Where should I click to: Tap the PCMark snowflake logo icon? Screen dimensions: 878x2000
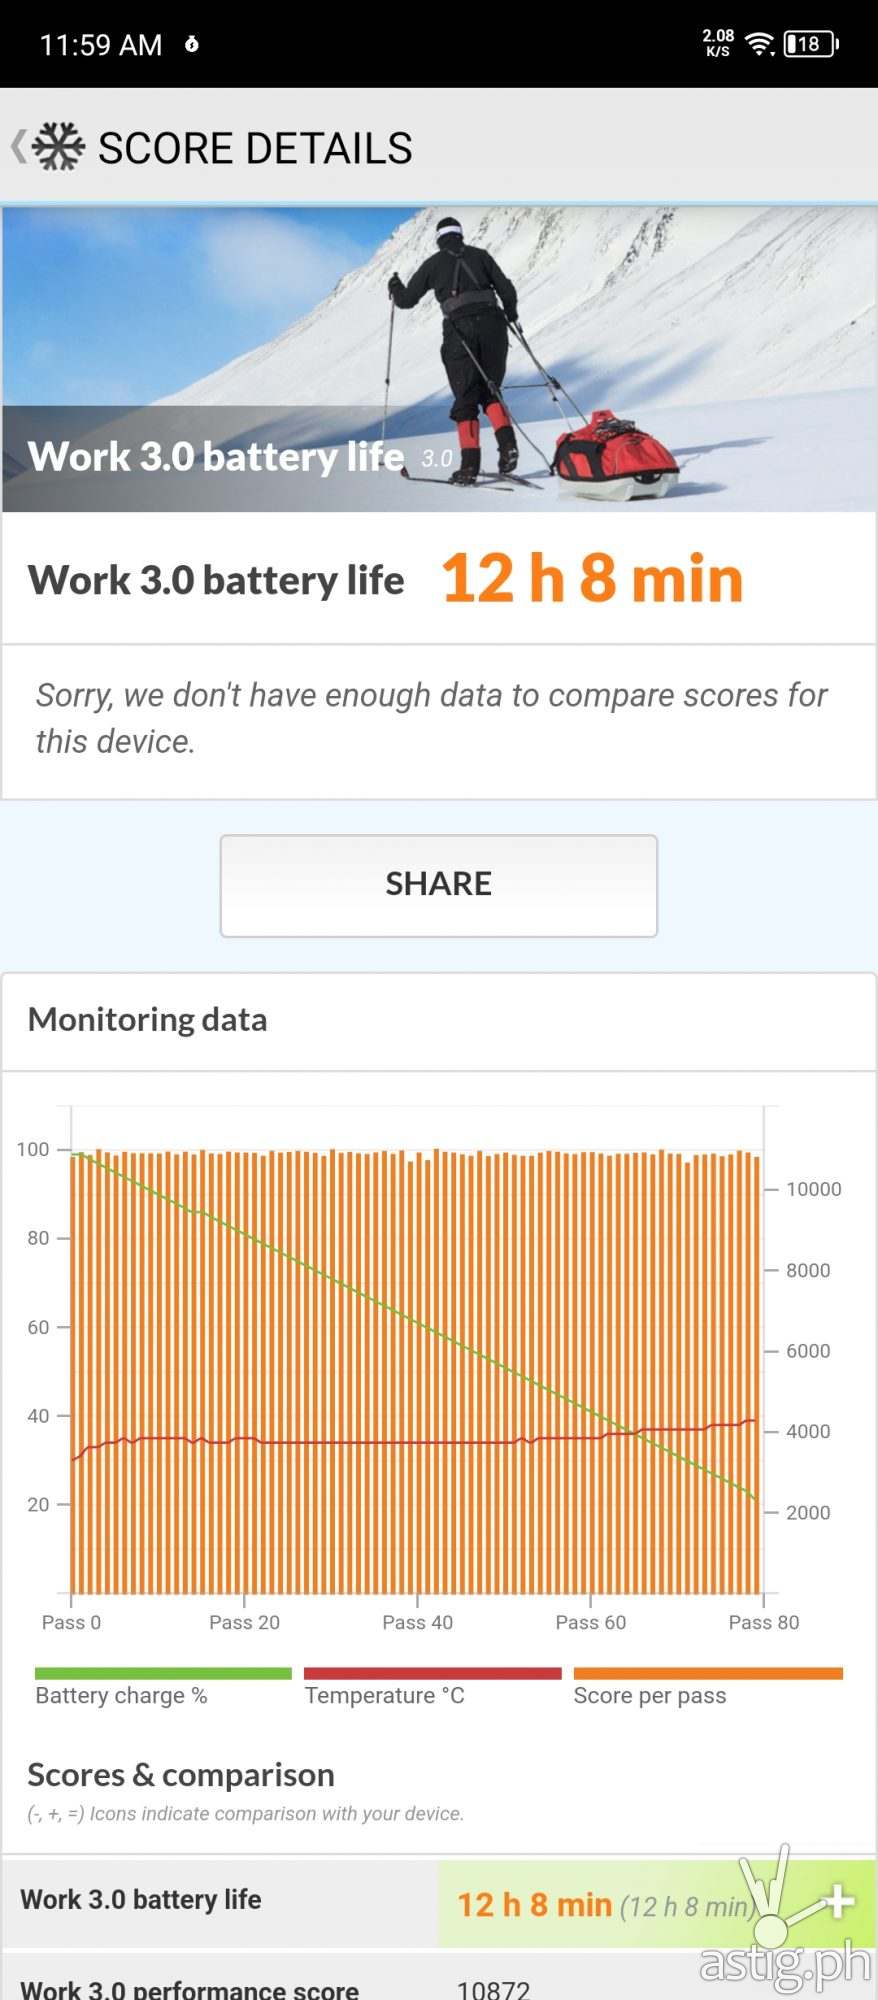pyautogui.click(x=58, y=147)
